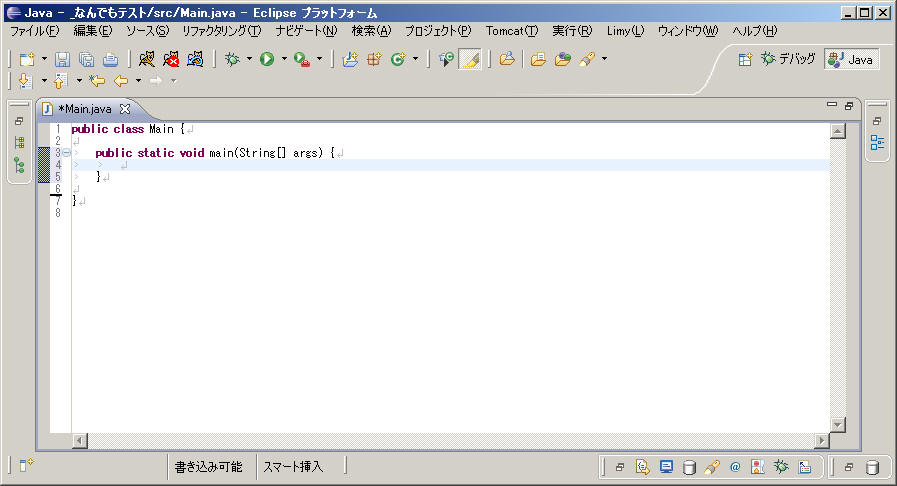Screen dimensions: 897x486
Task: Open dropdown arrow next to Run button
Action: (x=284, y=60)
